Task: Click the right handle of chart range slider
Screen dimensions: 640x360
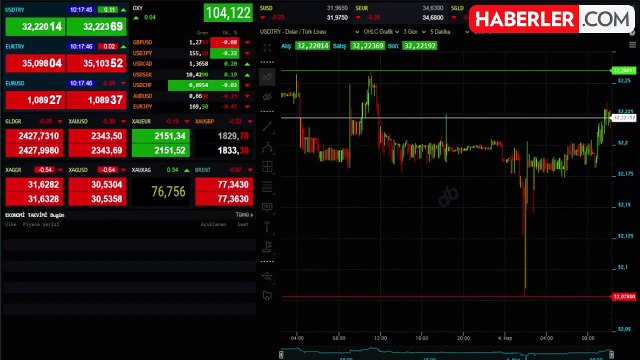Action: pos(611,354)
